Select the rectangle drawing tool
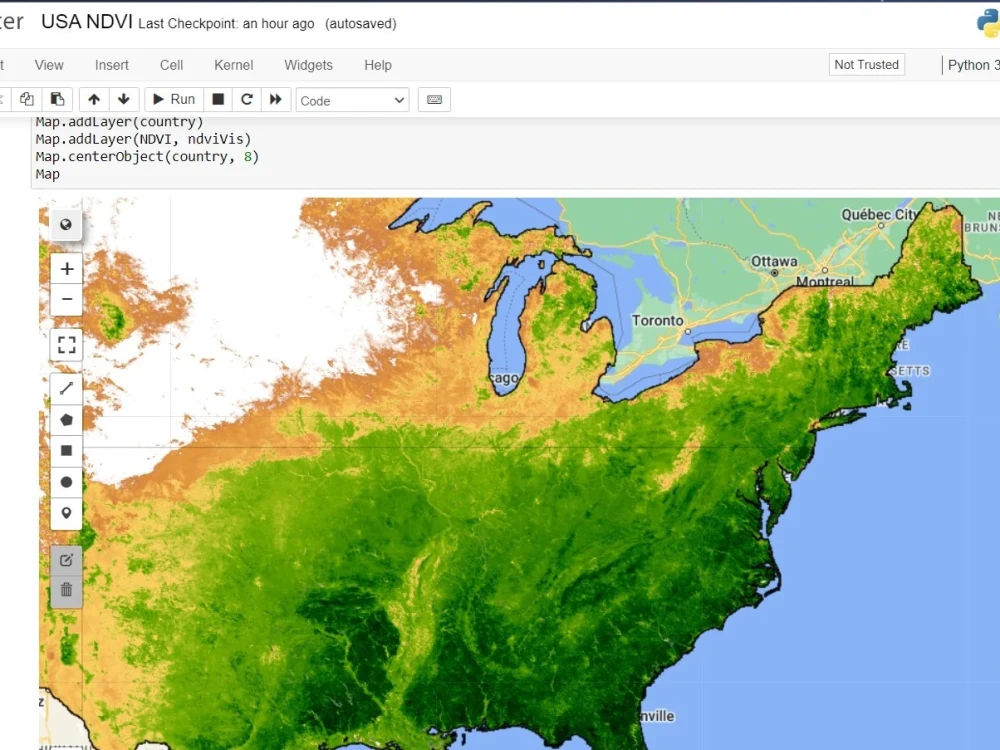 click(x=66, y=450)
